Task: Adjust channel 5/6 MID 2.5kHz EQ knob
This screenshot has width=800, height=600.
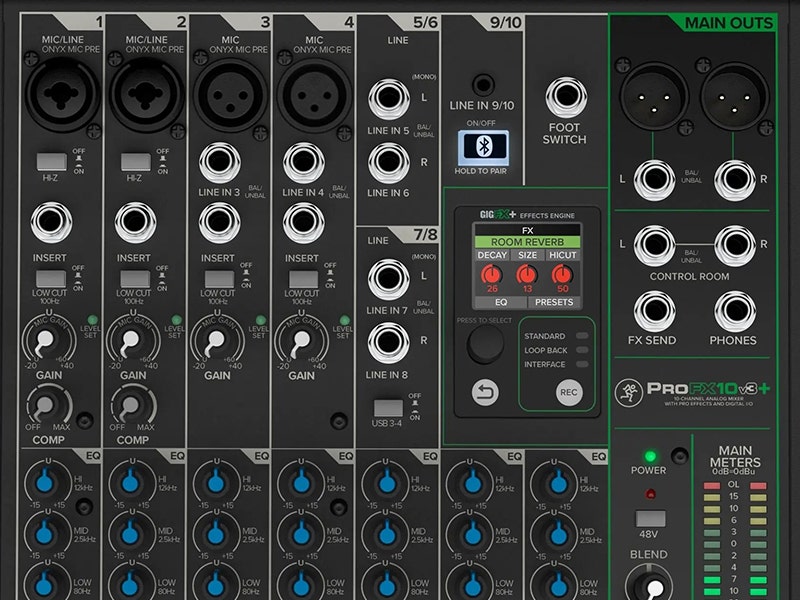Action: (387, 533)
